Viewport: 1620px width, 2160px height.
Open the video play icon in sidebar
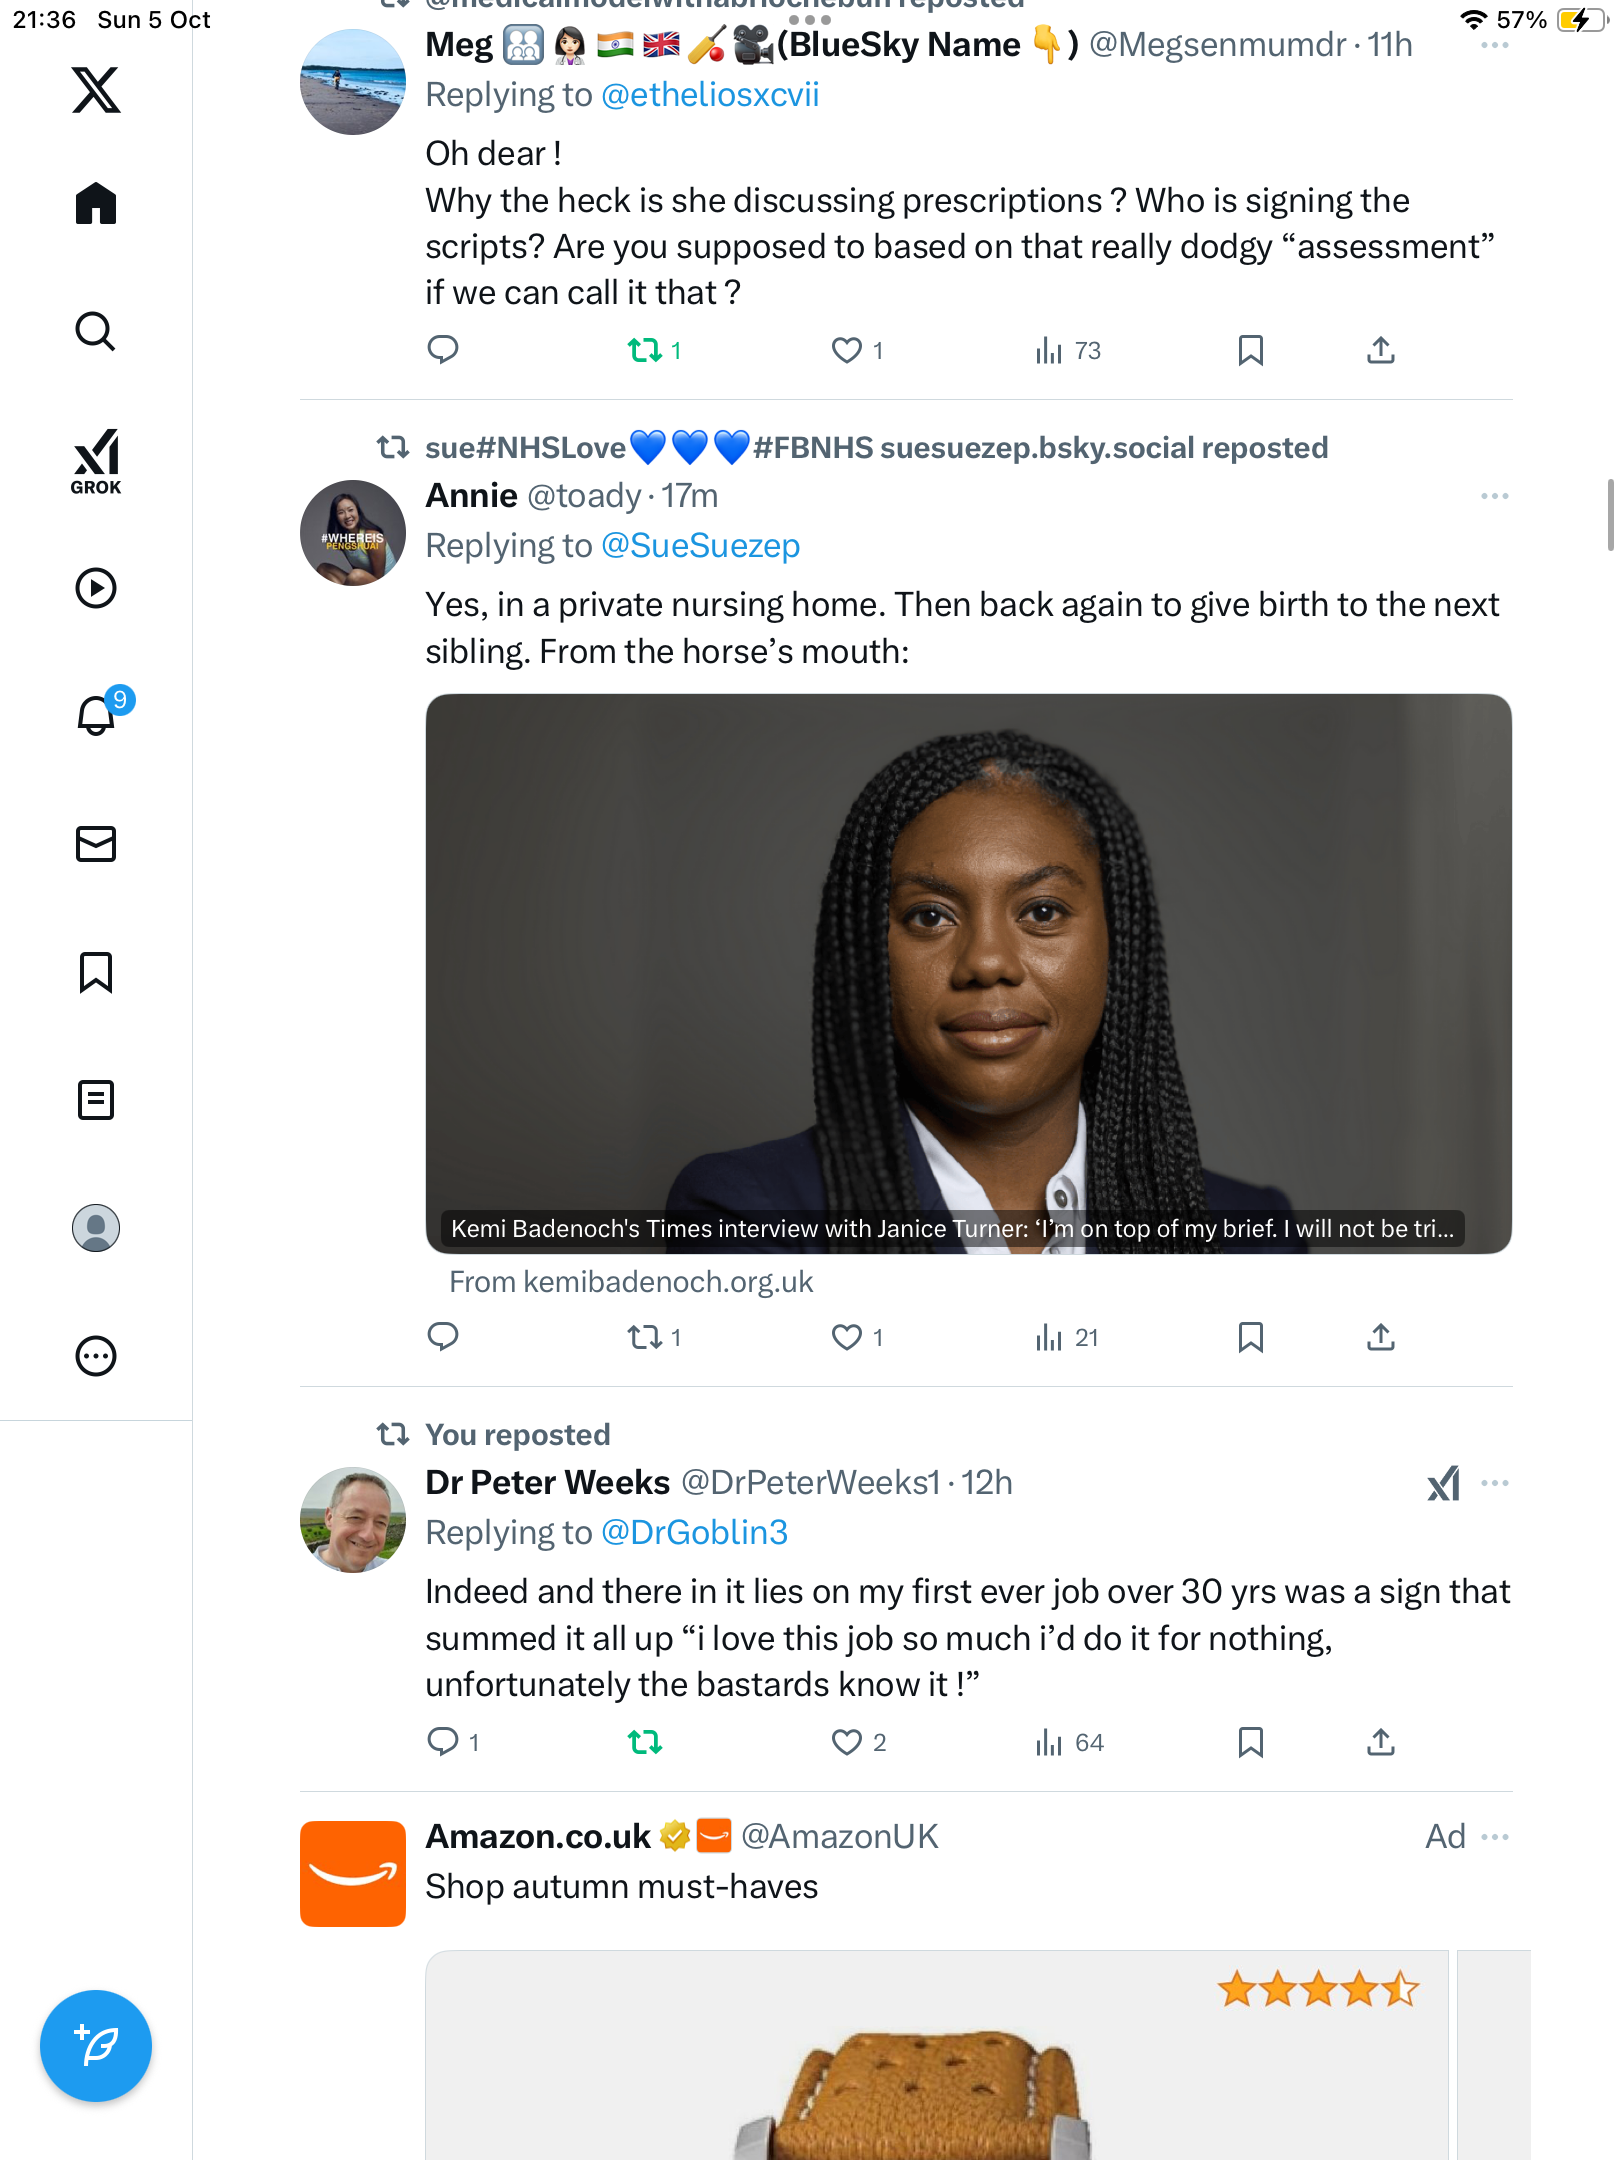point(96,588)
